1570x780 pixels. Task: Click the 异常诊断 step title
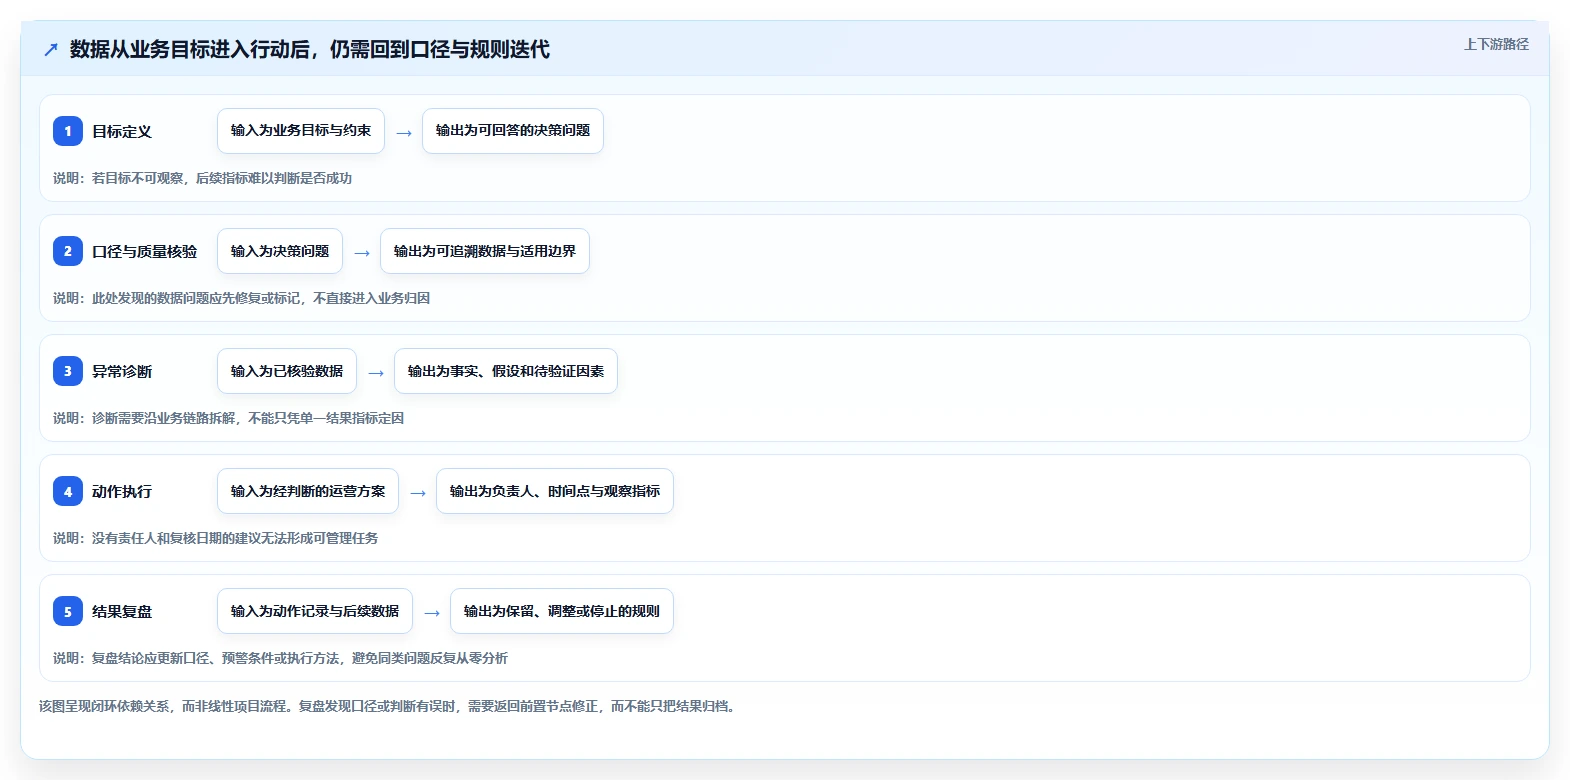122,371
